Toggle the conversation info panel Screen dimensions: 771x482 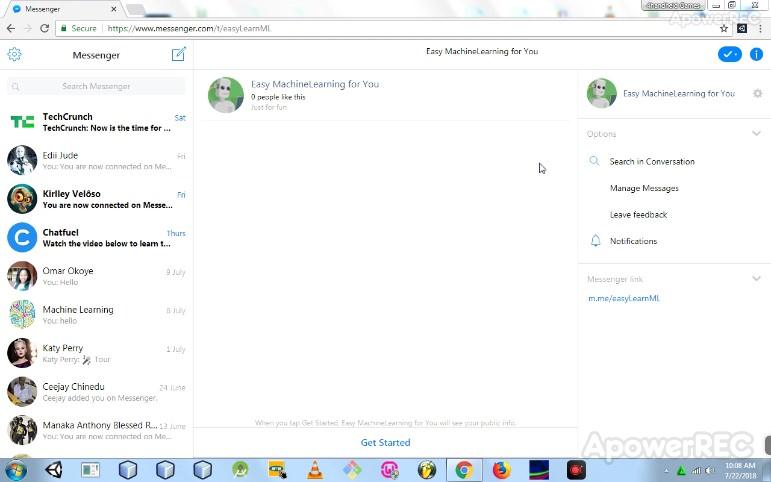click(x=756, y=54)
